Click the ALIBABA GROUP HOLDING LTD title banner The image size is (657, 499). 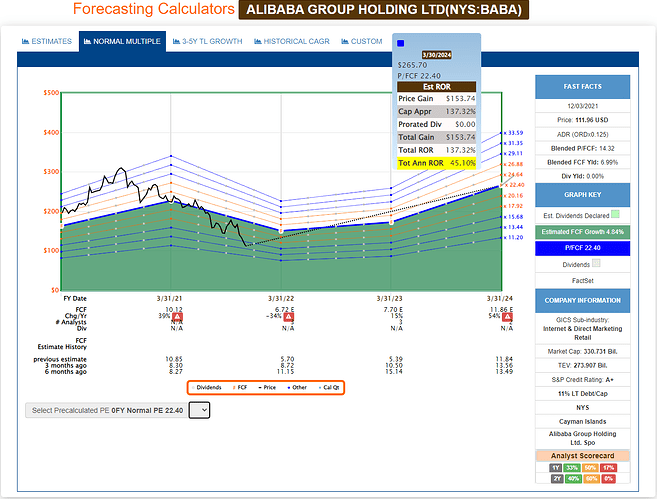coord(384,10)
